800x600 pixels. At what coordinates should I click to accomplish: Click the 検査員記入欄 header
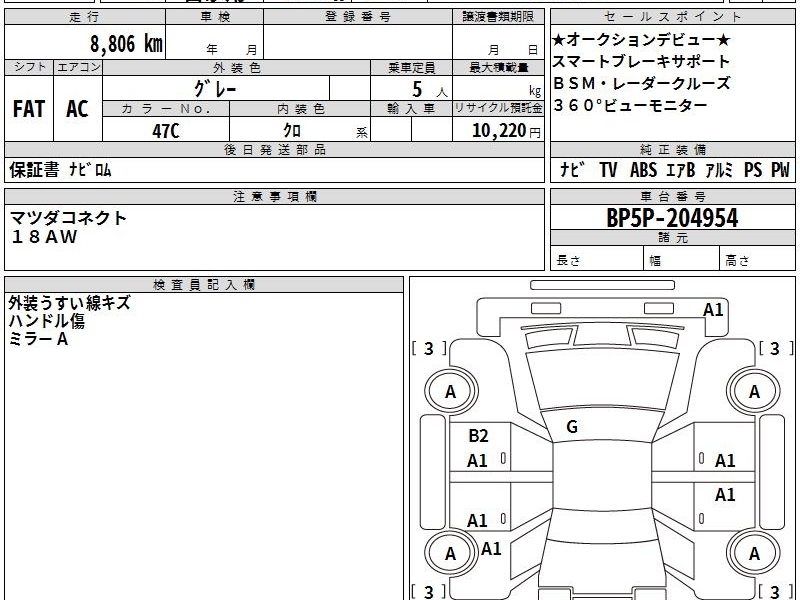pyautogui.click(x=204, y=285)
